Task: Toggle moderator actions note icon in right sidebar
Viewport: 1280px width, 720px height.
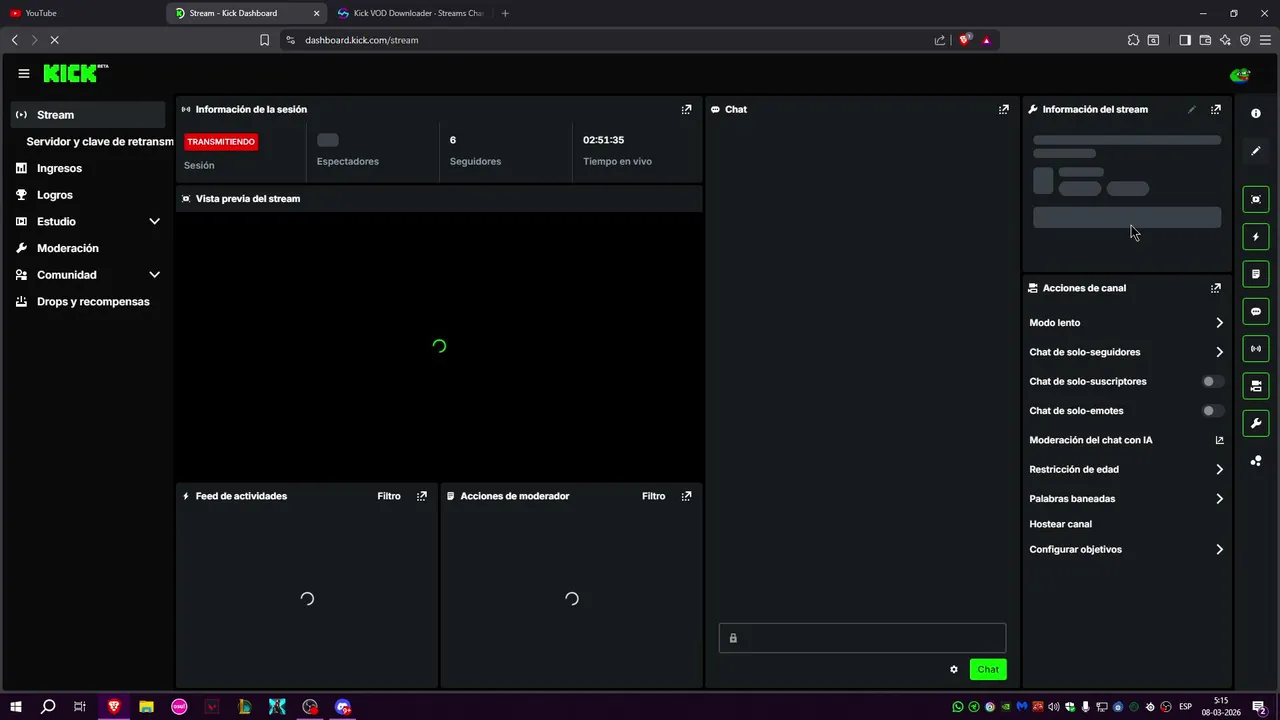Action: (1256, 274)
